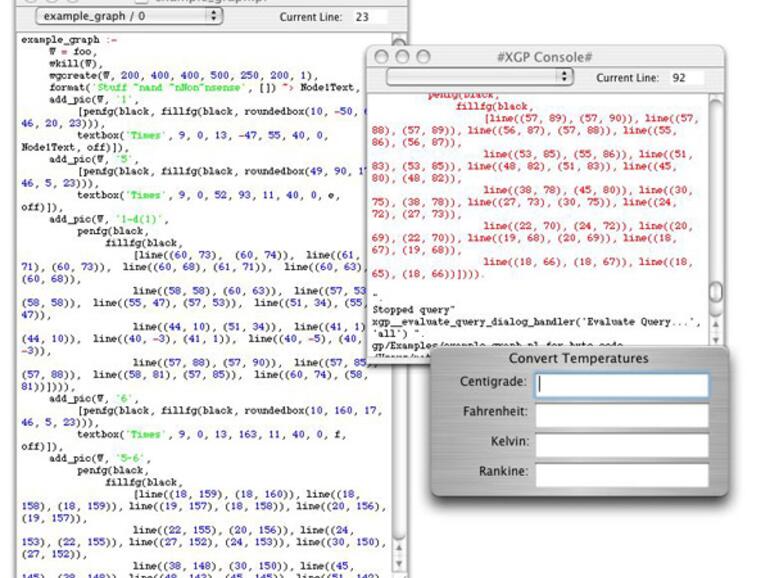Click the Current Line field showing 92
Viewport: 770px width, 578px height.
683,78
